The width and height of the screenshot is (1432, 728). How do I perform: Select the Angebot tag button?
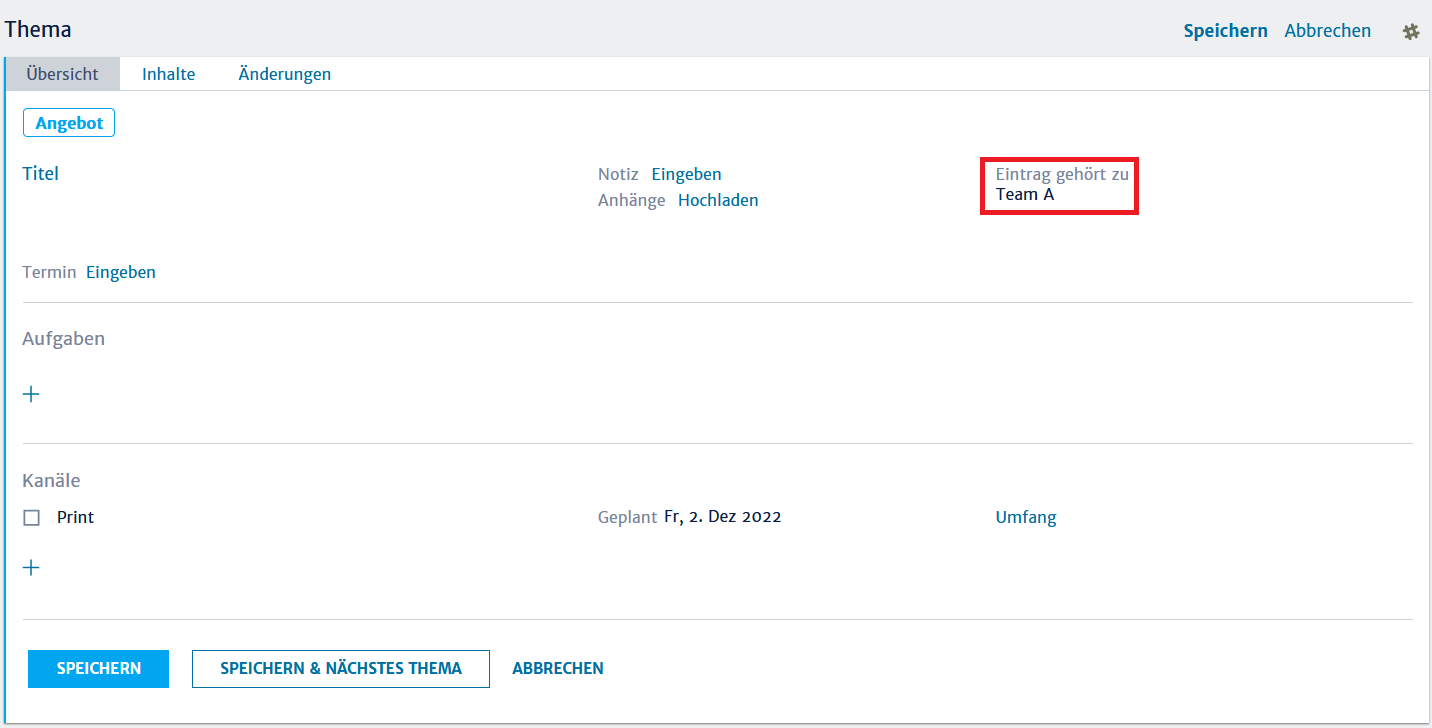69,123
